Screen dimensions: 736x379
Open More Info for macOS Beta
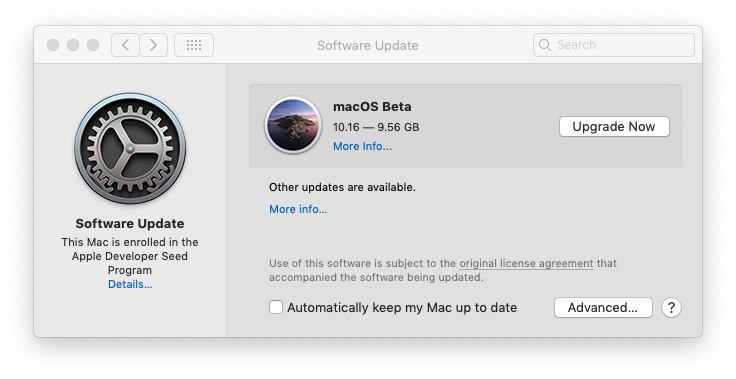[362, 147]
